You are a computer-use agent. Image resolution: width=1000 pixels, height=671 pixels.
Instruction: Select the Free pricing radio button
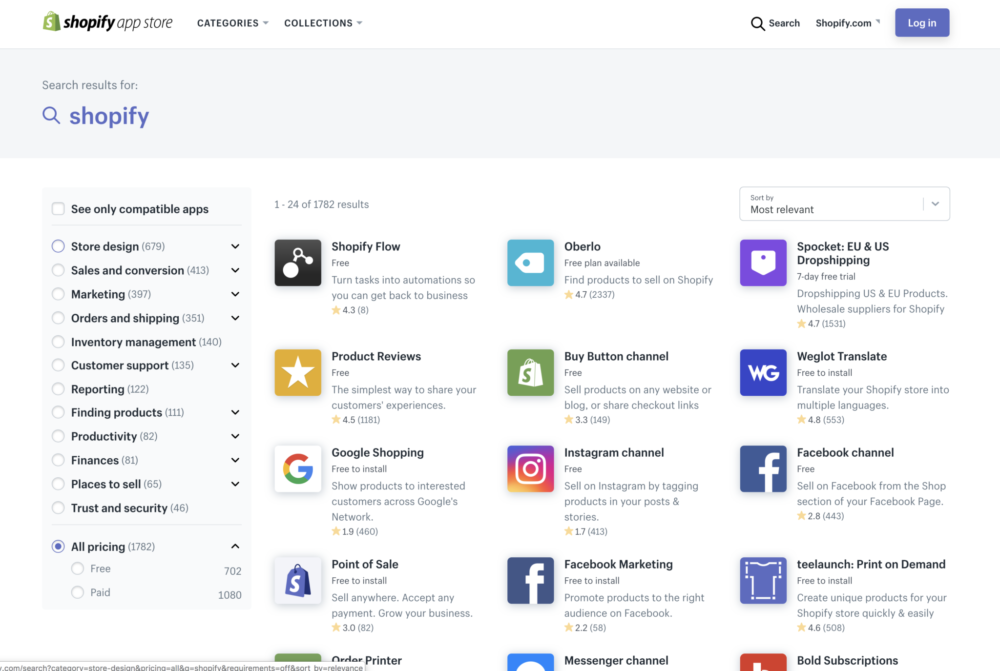(78, 569)
